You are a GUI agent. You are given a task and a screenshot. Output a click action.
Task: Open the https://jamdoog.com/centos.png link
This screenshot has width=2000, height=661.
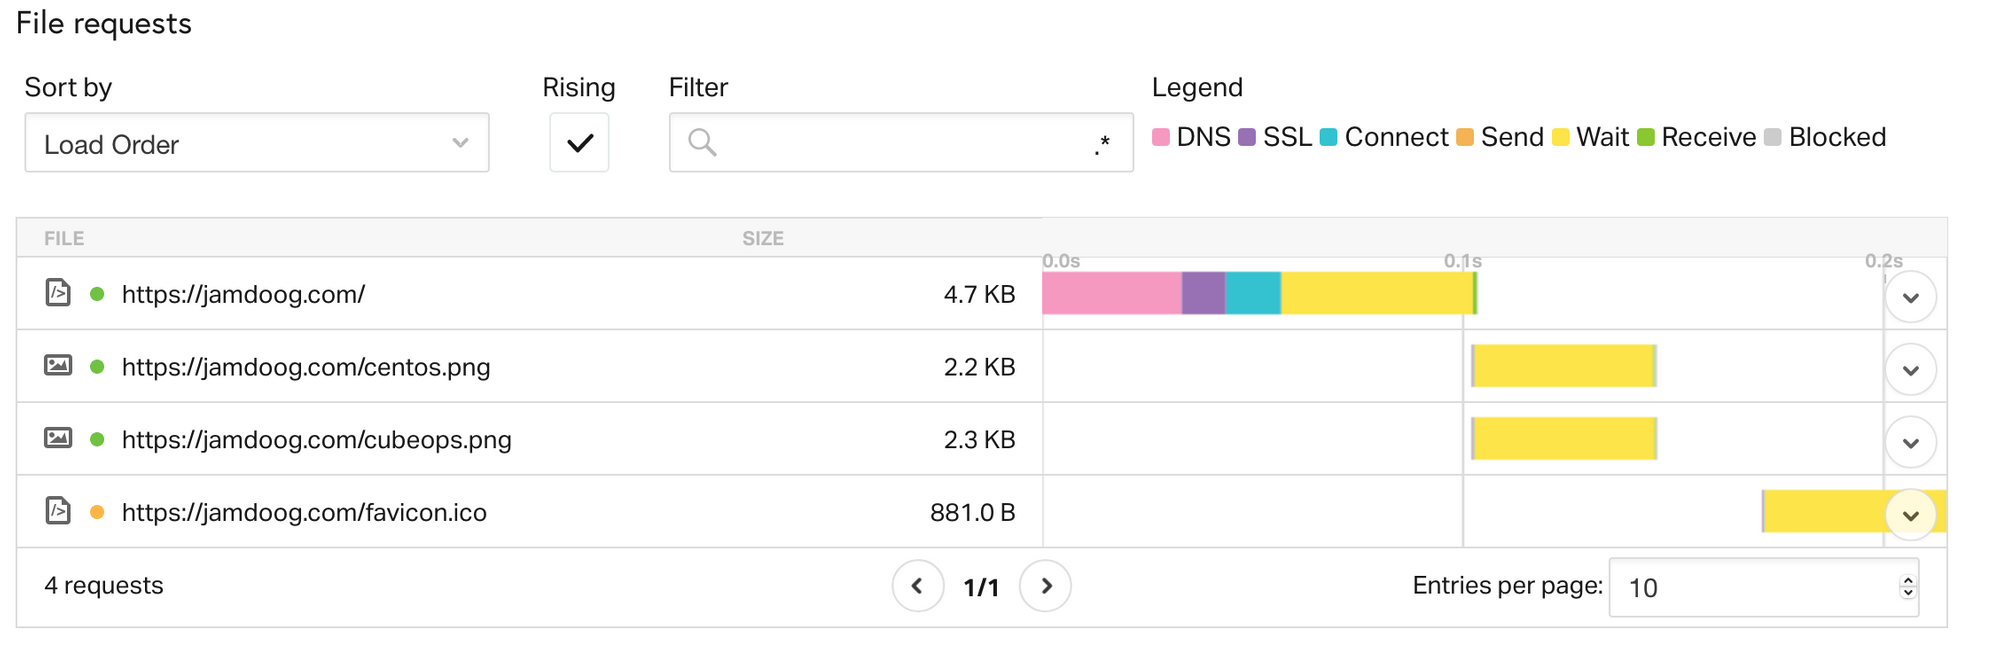point(306,367)
